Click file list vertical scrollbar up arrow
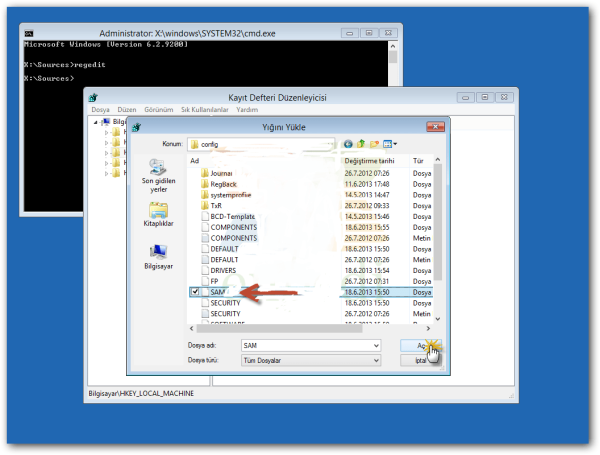The width and height of the screenshot is (600, 455). pyautogui.click(x=438, y=159)
